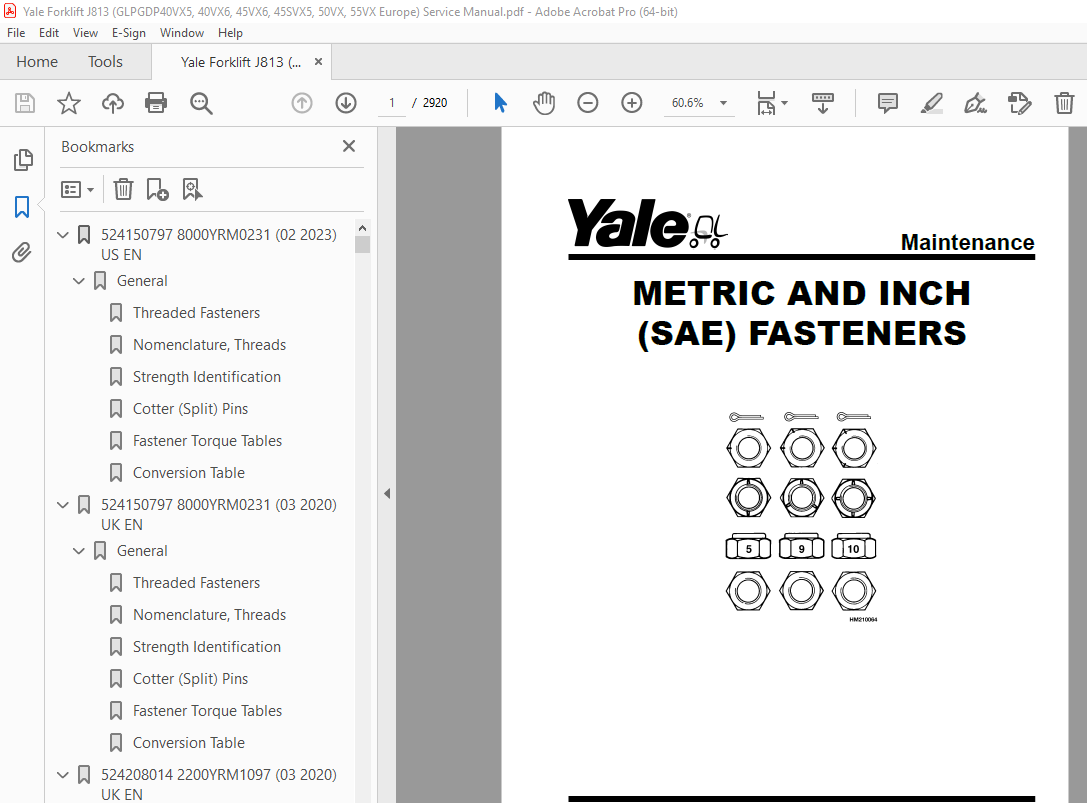Open first Fastener Torque Tables bookmark
This screenshot has height=803, width=1087.
[207, 440]
